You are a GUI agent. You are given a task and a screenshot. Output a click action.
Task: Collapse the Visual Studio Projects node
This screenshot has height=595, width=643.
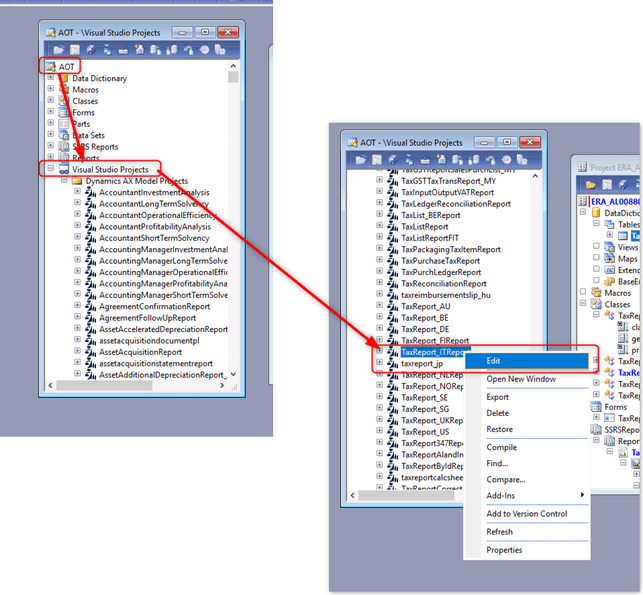51,170
